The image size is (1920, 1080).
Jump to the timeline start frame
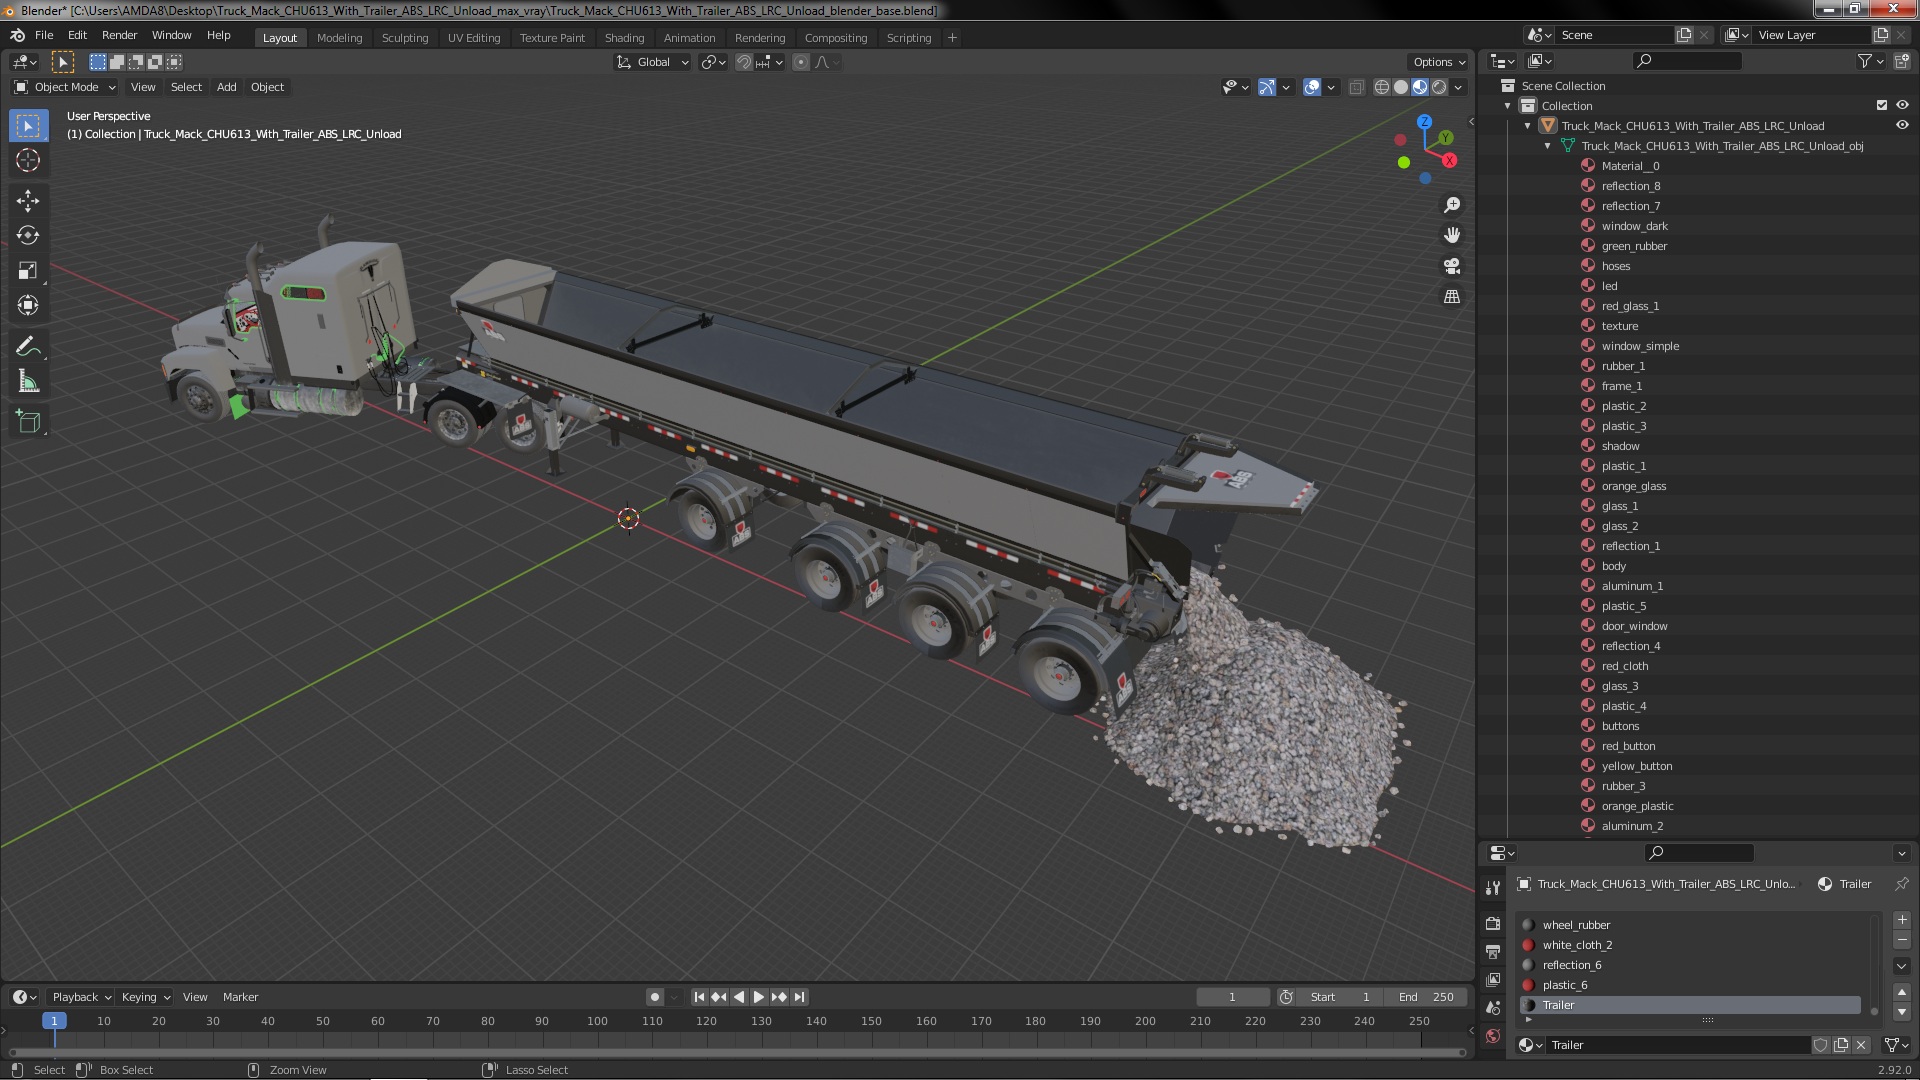(699, 997)
